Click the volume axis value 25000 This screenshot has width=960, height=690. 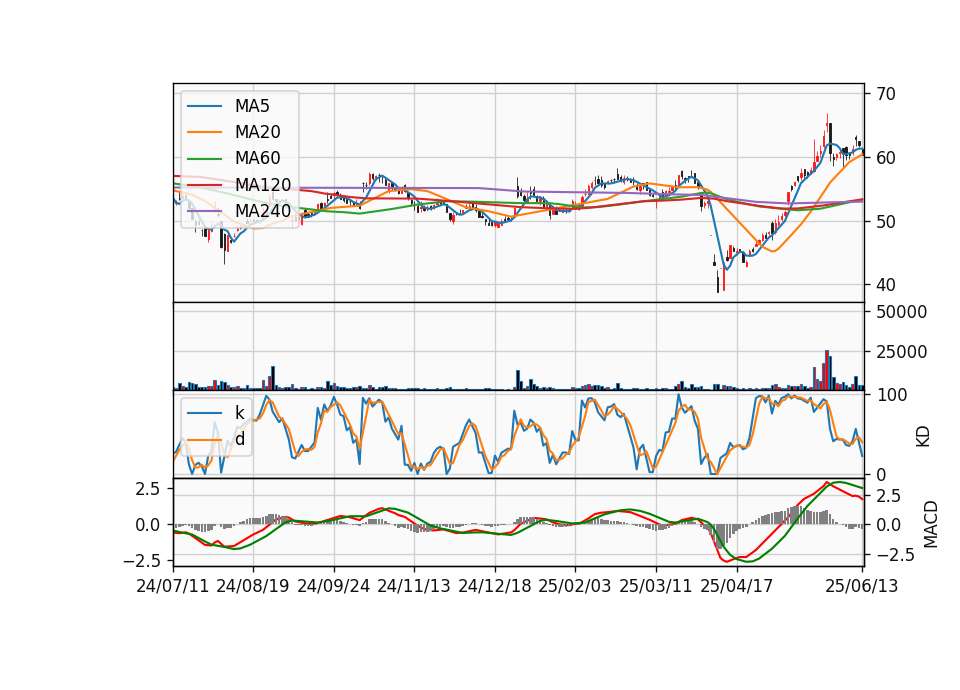pos(902,352)
